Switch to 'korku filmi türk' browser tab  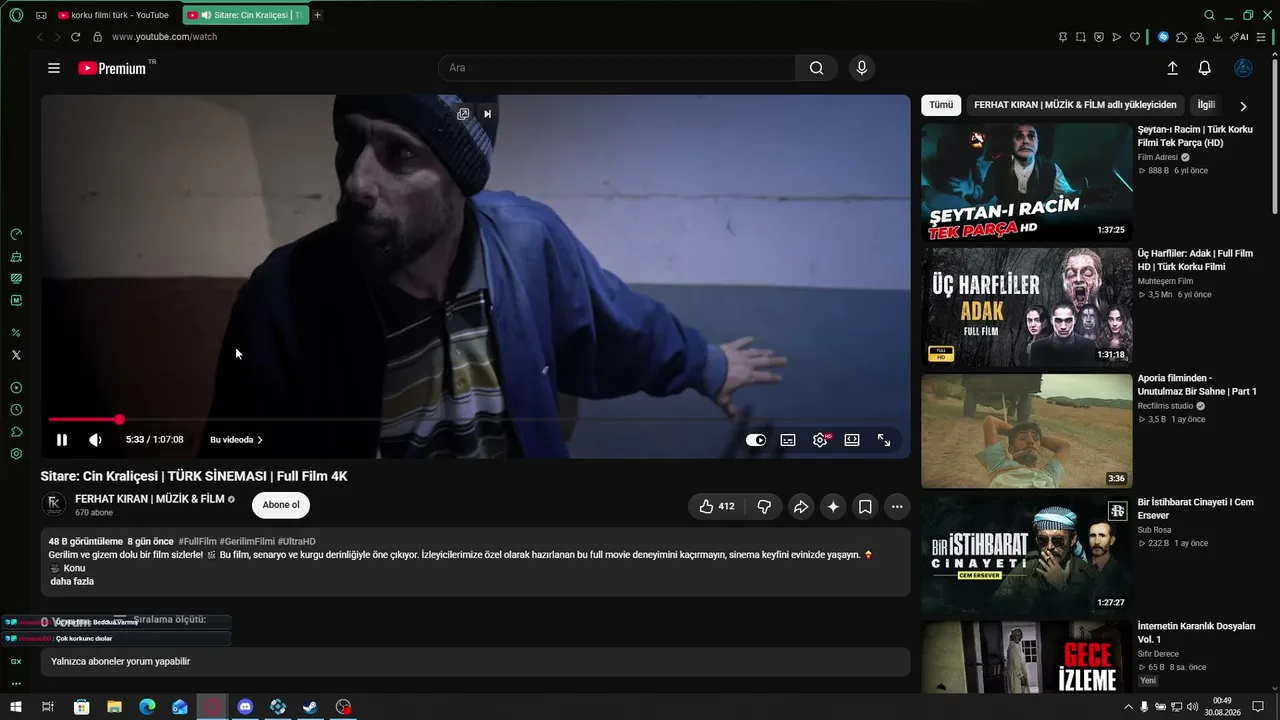click(x=113, y=15)
